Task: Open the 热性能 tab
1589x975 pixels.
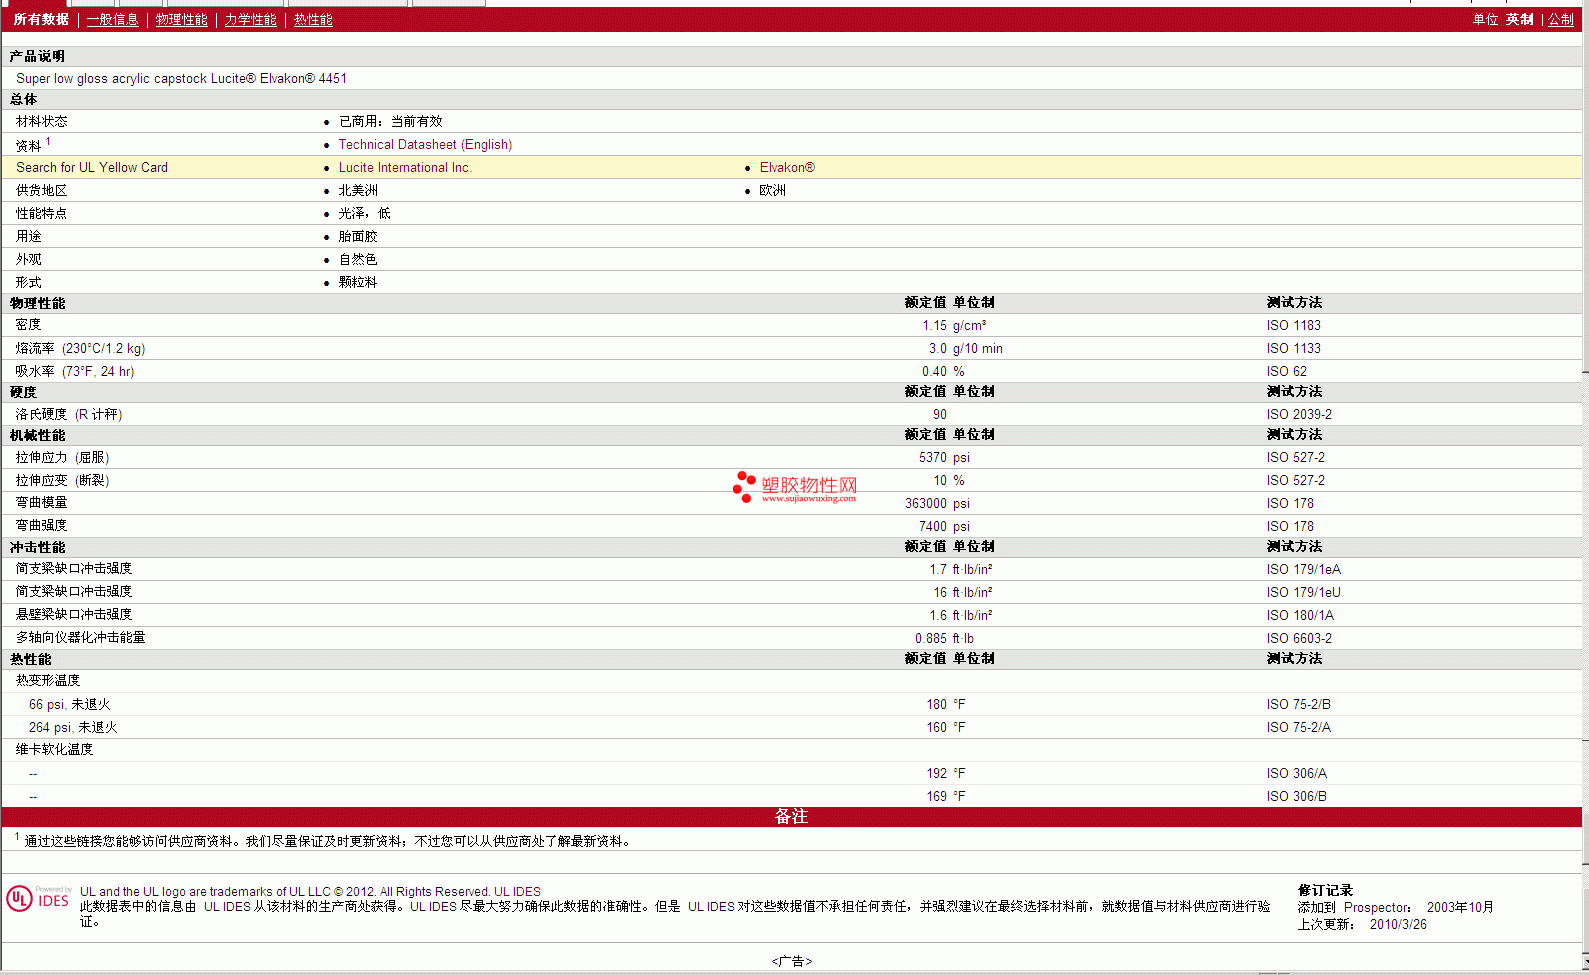Action: [313, 20]
